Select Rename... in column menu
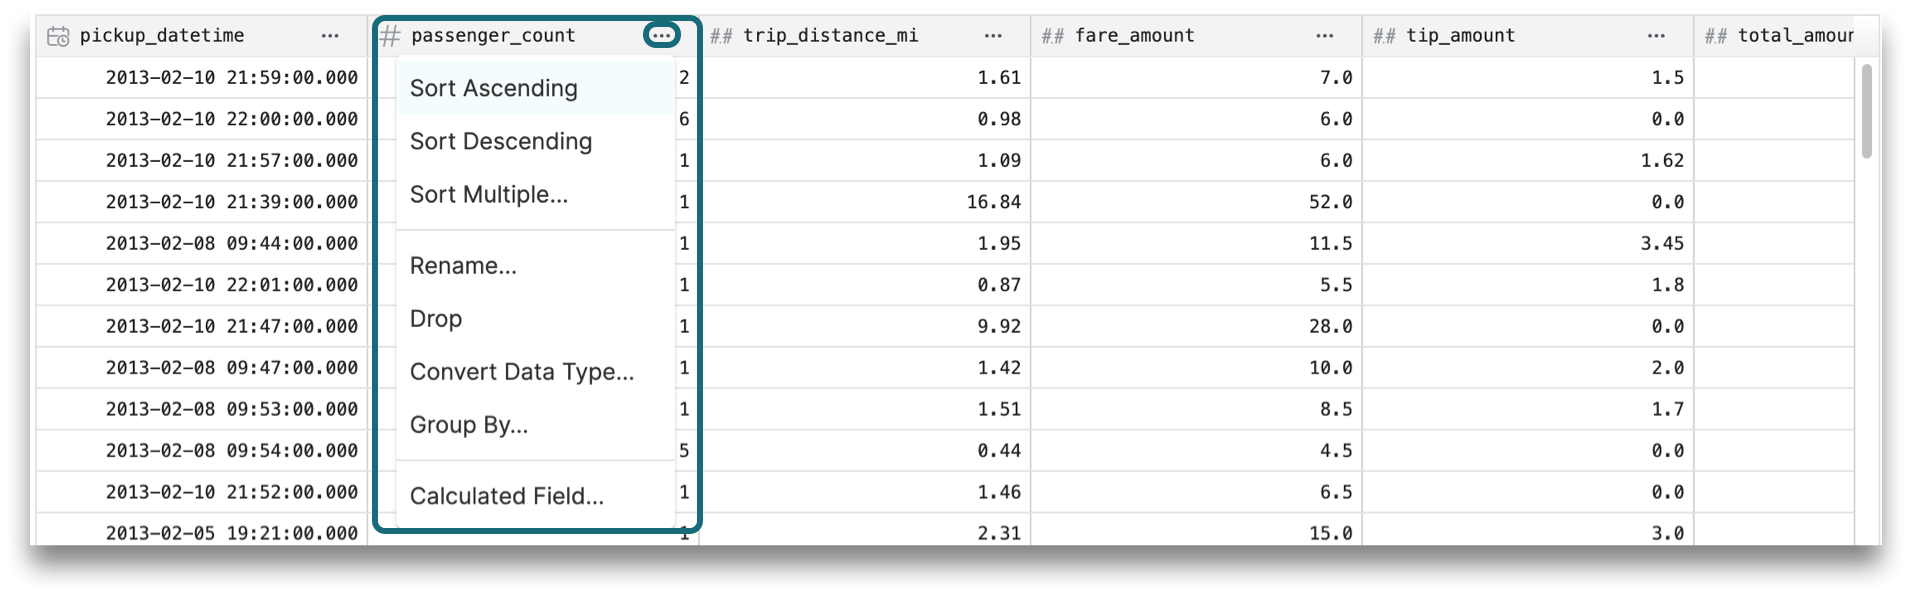Image resolution: width=1912 pixels, height=596 pixels. pos(463,266)
